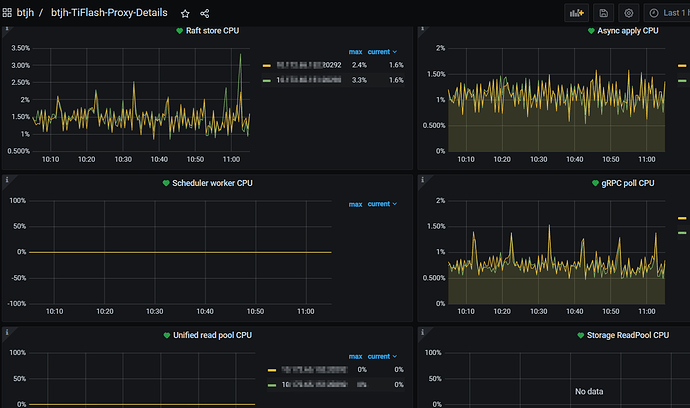Sort Raft store CPU legend by max

(355, 50)
